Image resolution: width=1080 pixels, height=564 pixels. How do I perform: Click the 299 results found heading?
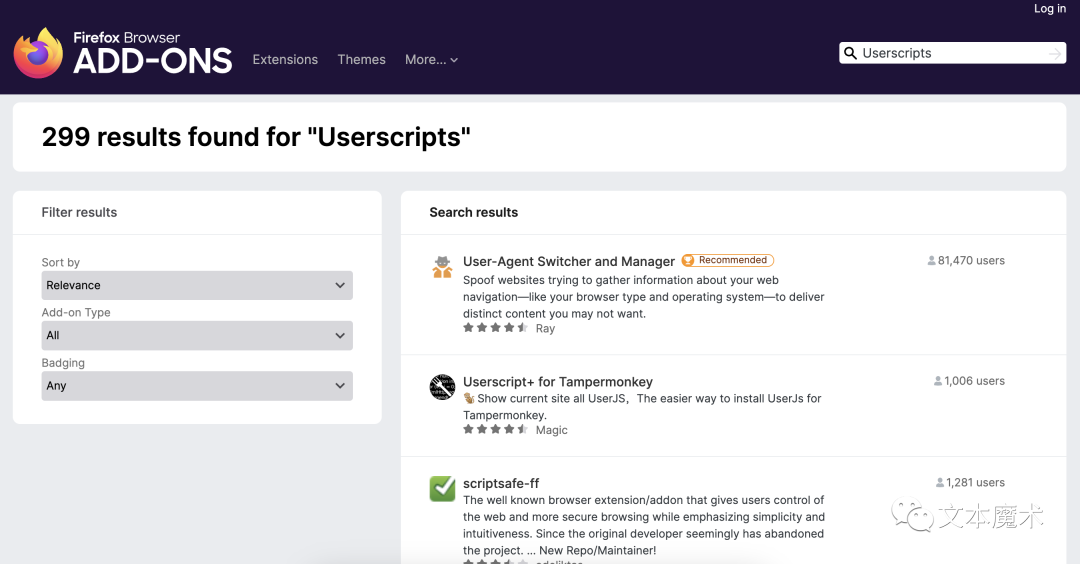tap(256, 137)
